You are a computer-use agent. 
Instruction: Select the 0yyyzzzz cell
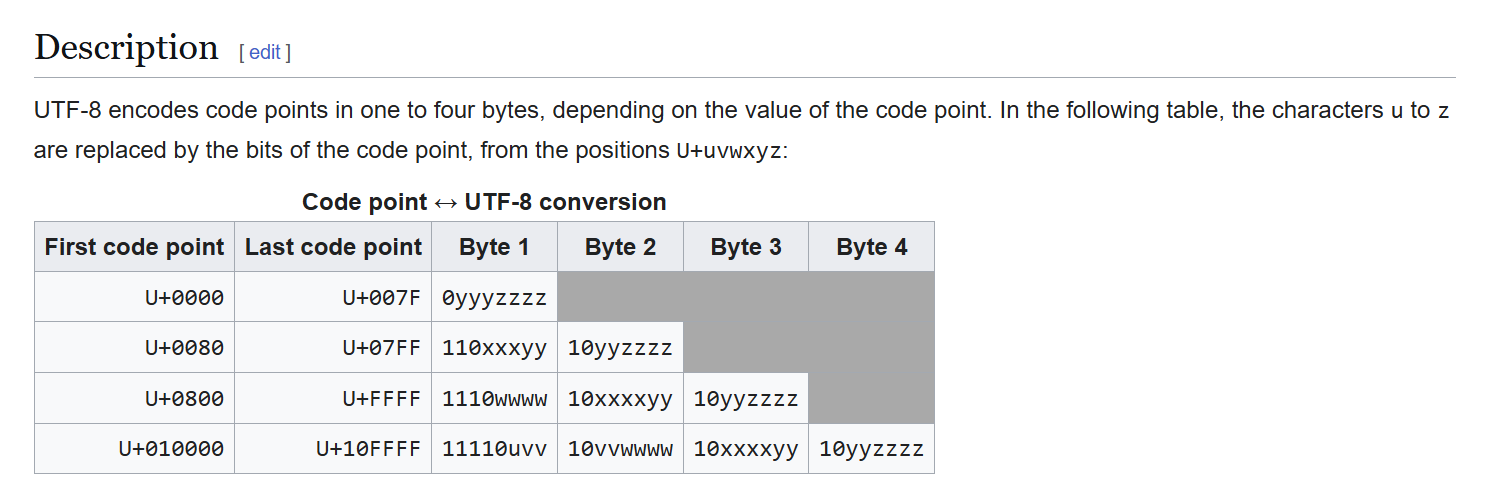494,297
